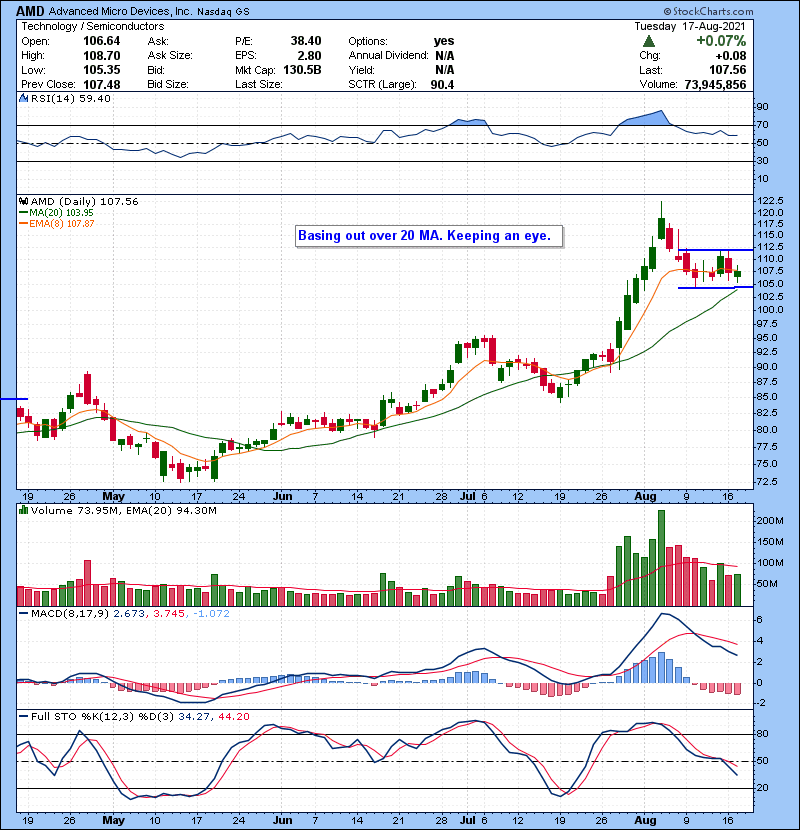Click the lower blue support line near 105

coord(715,287)
